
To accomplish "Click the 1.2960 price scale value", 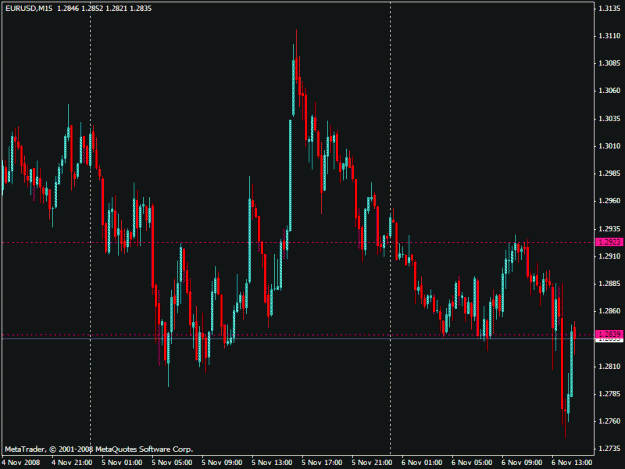I will point(609,201).
